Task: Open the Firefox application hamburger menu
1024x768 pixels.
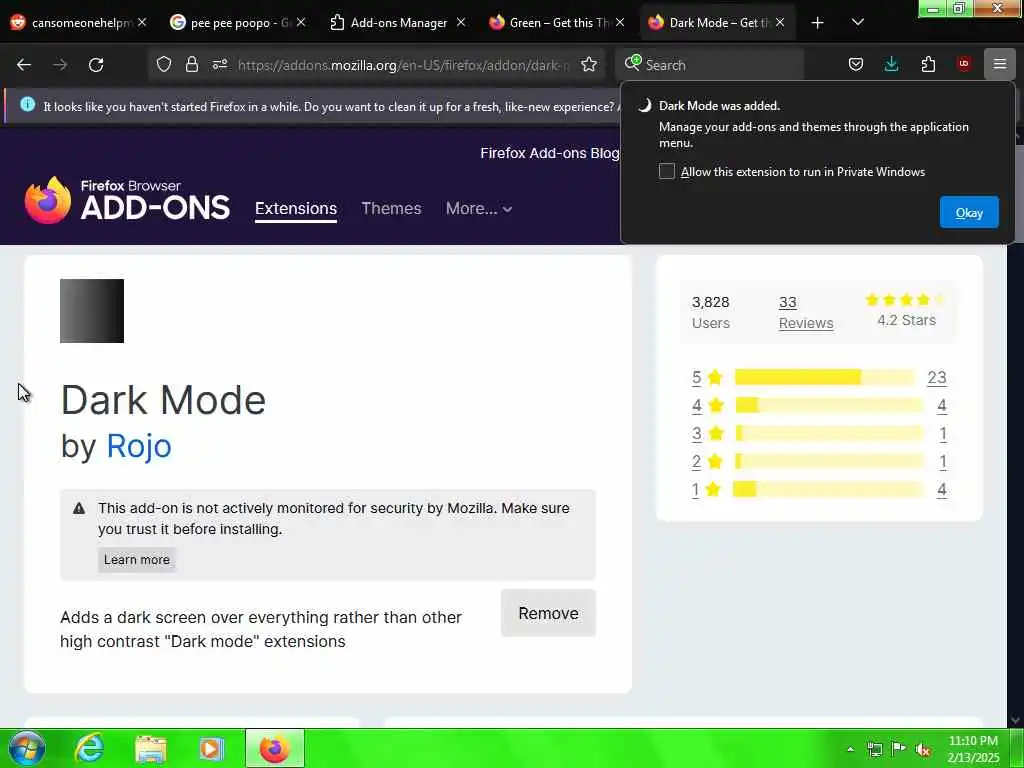Action: coord(1000,64)
